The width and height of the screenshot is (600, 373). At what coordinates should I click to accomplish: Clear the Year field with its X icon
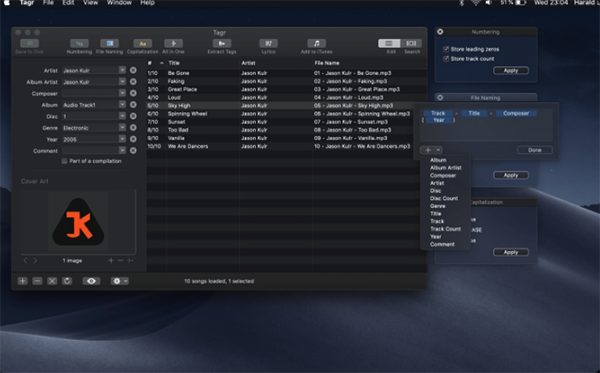[133, 139]
